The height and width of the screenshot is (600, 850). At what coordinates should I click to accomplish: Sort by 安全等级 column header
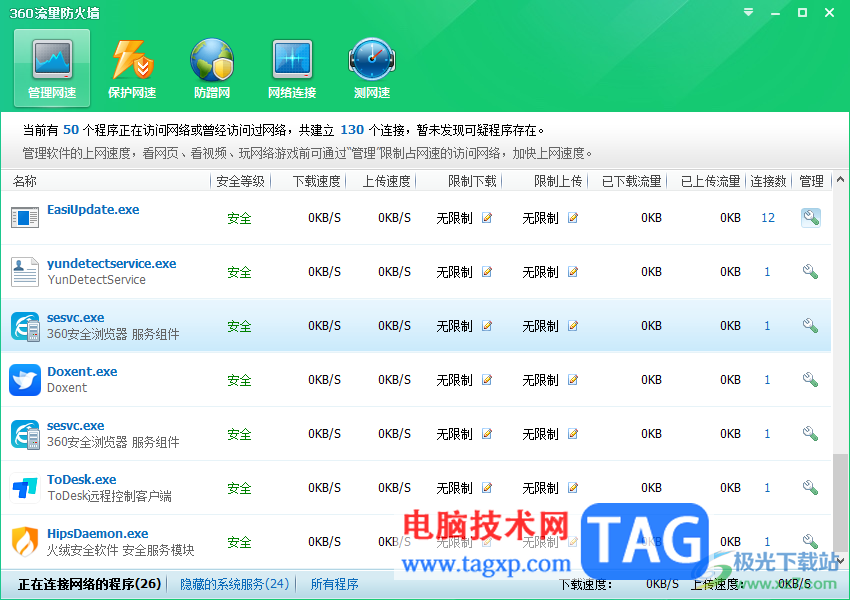(x=240, y=181)
